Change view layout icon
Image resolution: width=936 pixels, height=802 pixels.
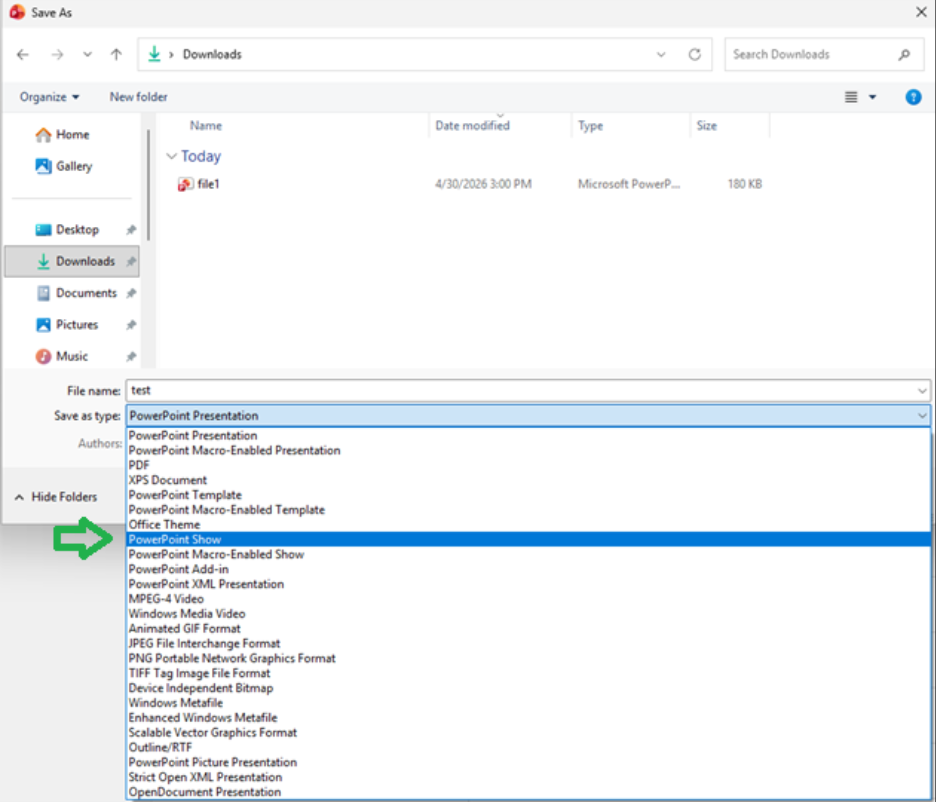851,97
